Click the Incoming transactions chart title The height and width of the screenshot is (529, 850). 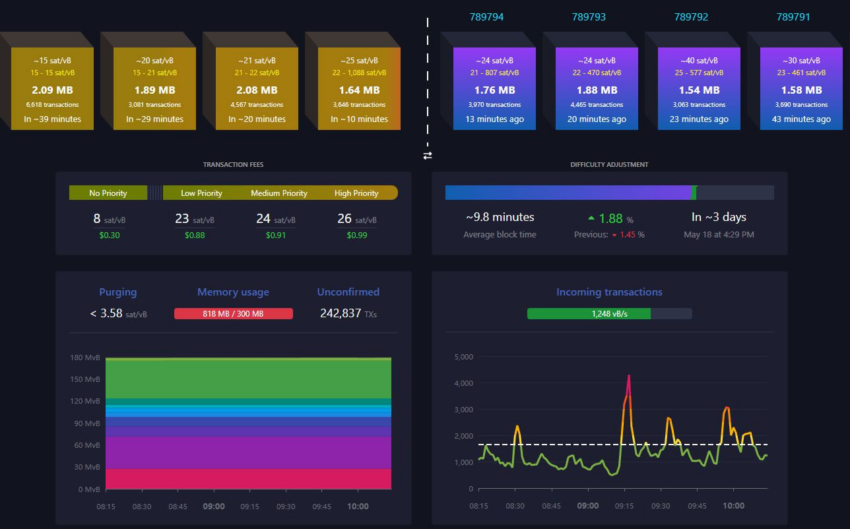tap(609, 292)
